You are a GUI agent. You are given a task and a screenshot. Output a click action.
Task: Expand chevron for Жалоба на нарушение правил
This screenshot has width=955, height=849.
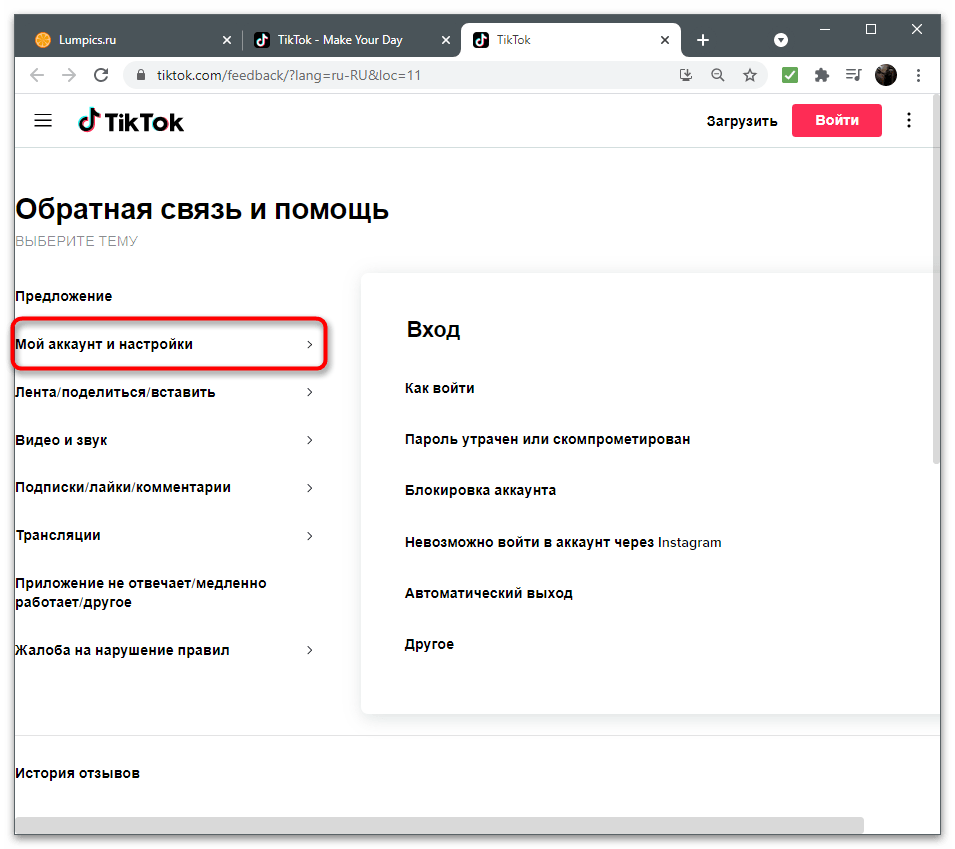(x=309, y=650)
